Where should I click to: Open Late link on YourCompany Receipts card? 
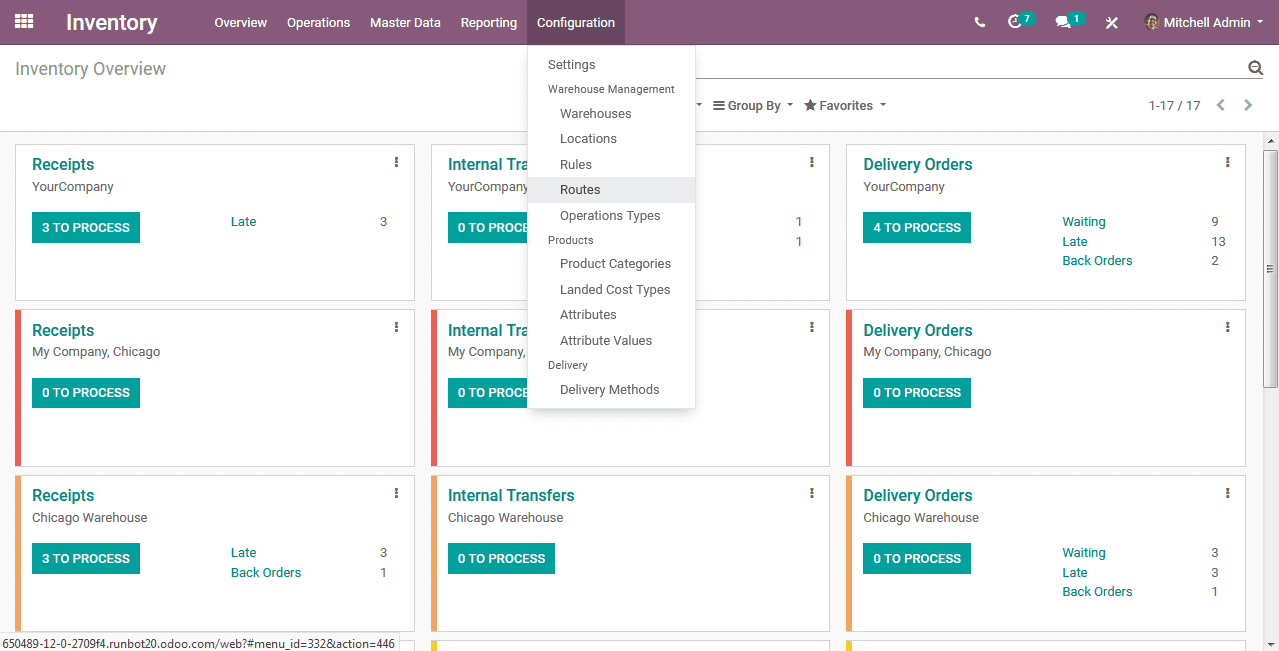(243, 222)
